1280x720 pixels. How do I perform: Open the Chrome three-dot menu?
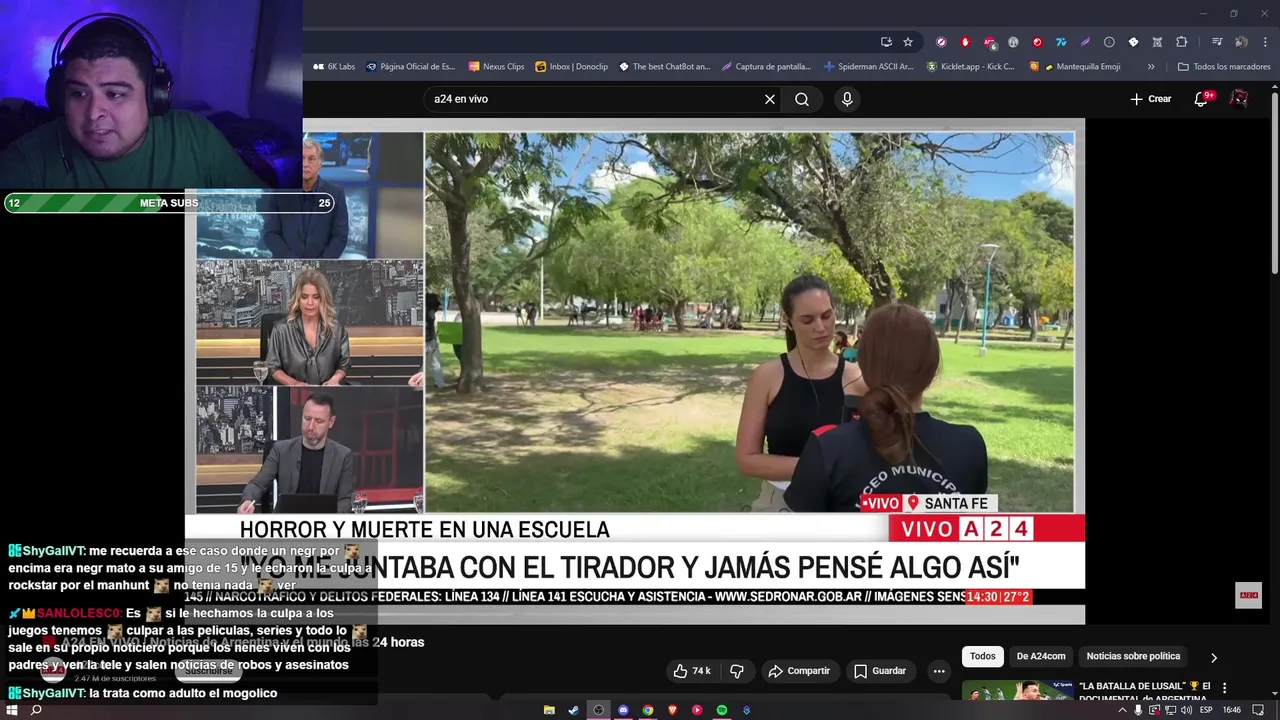coord(1264,42)
